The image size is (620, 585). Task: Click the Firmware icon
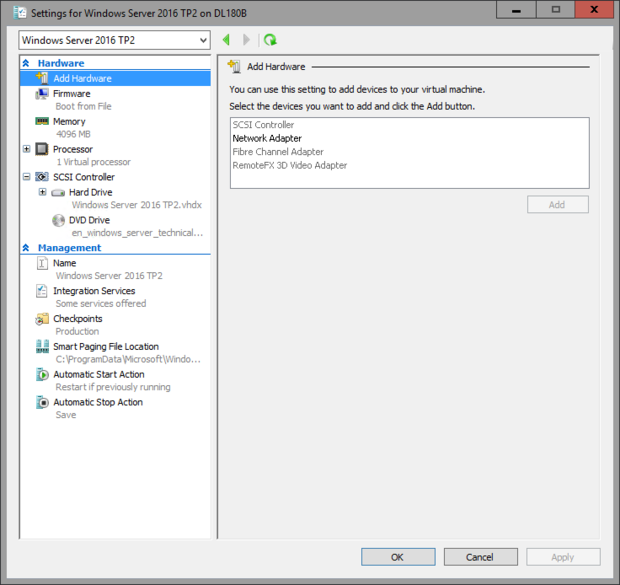42,94
